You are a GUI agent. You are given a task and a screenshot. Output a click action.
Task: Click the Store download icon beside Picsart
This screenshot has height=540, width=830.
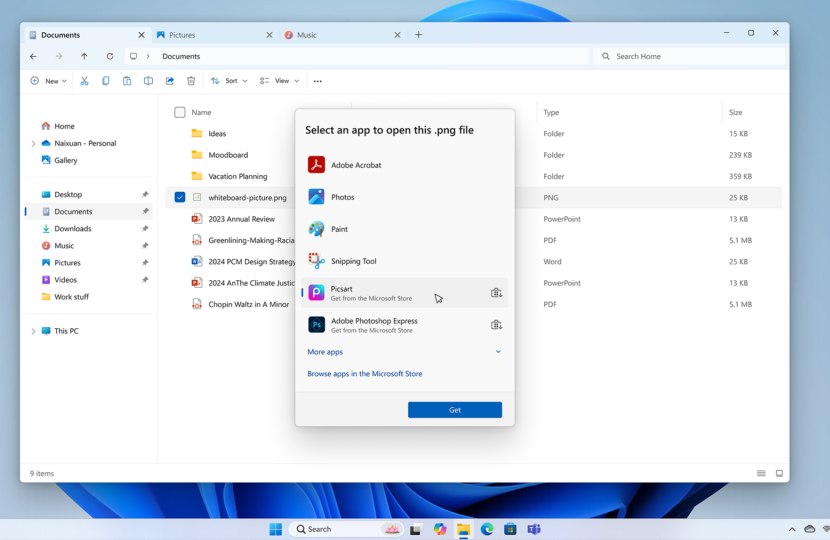(x=496, y=293)
